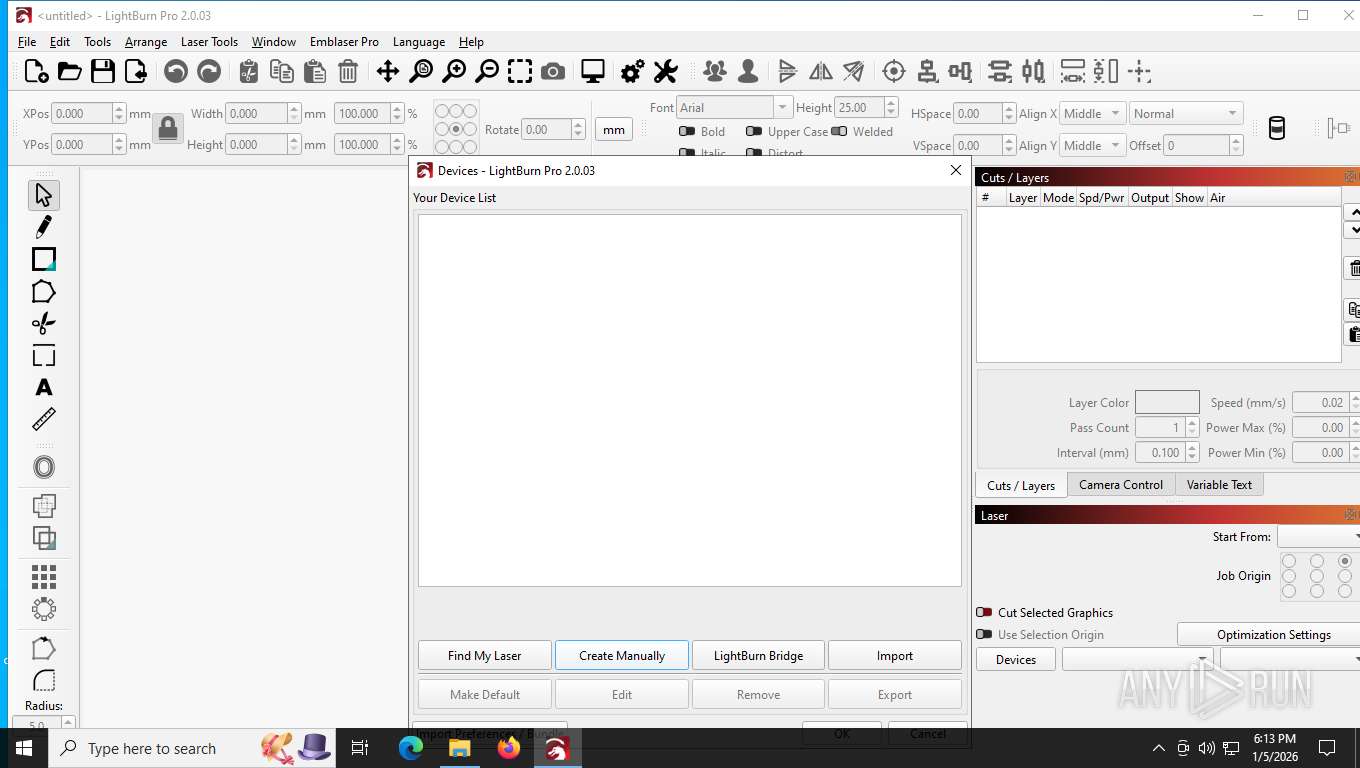
Task: Open Align X Middle dropdown
Action: coord(1092,113)
